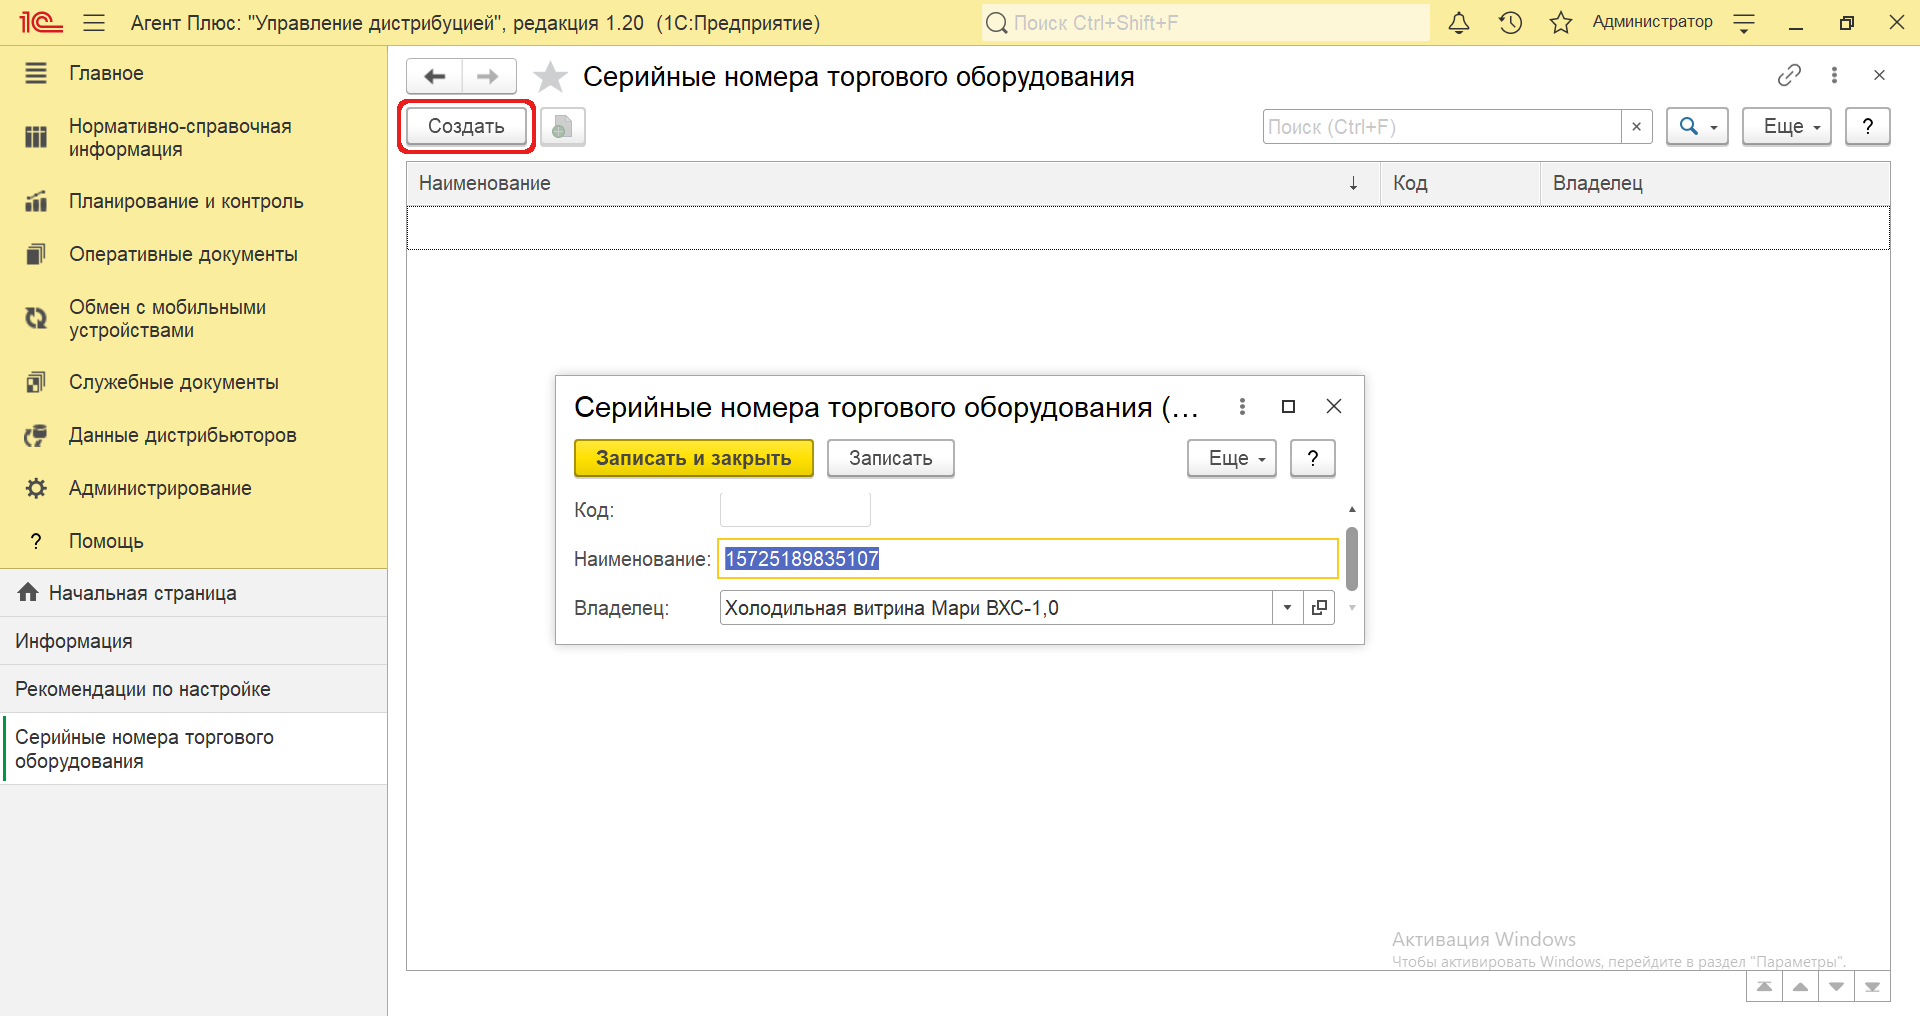Open Обмен с мобильными устройствами section
The height and width of the screenshot is (1016, 1920).
tap(193, 318)
